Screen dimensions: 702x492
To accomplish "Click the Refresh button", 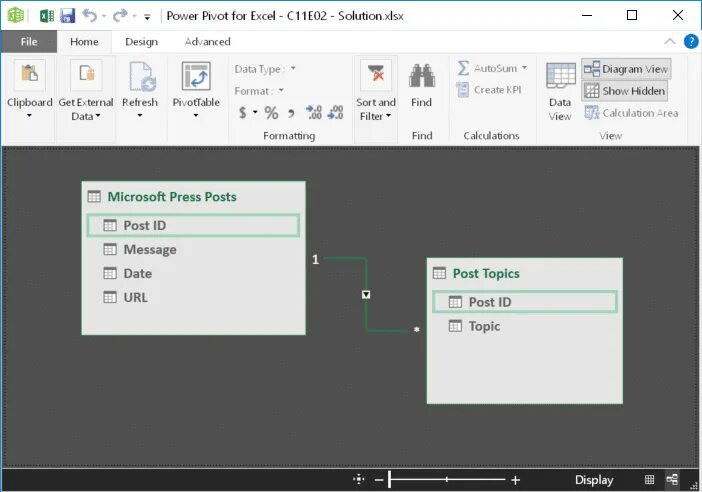I will tap(140, 90).
